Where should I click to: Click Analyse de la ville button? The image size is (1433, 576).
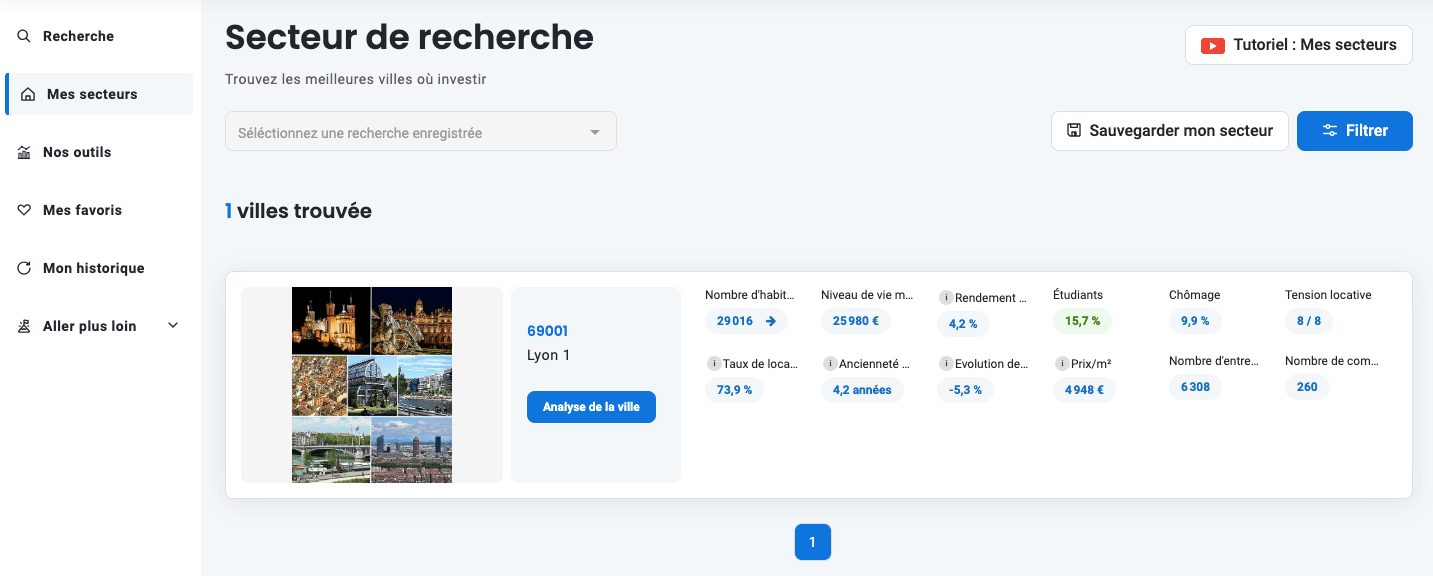[591, 407]
